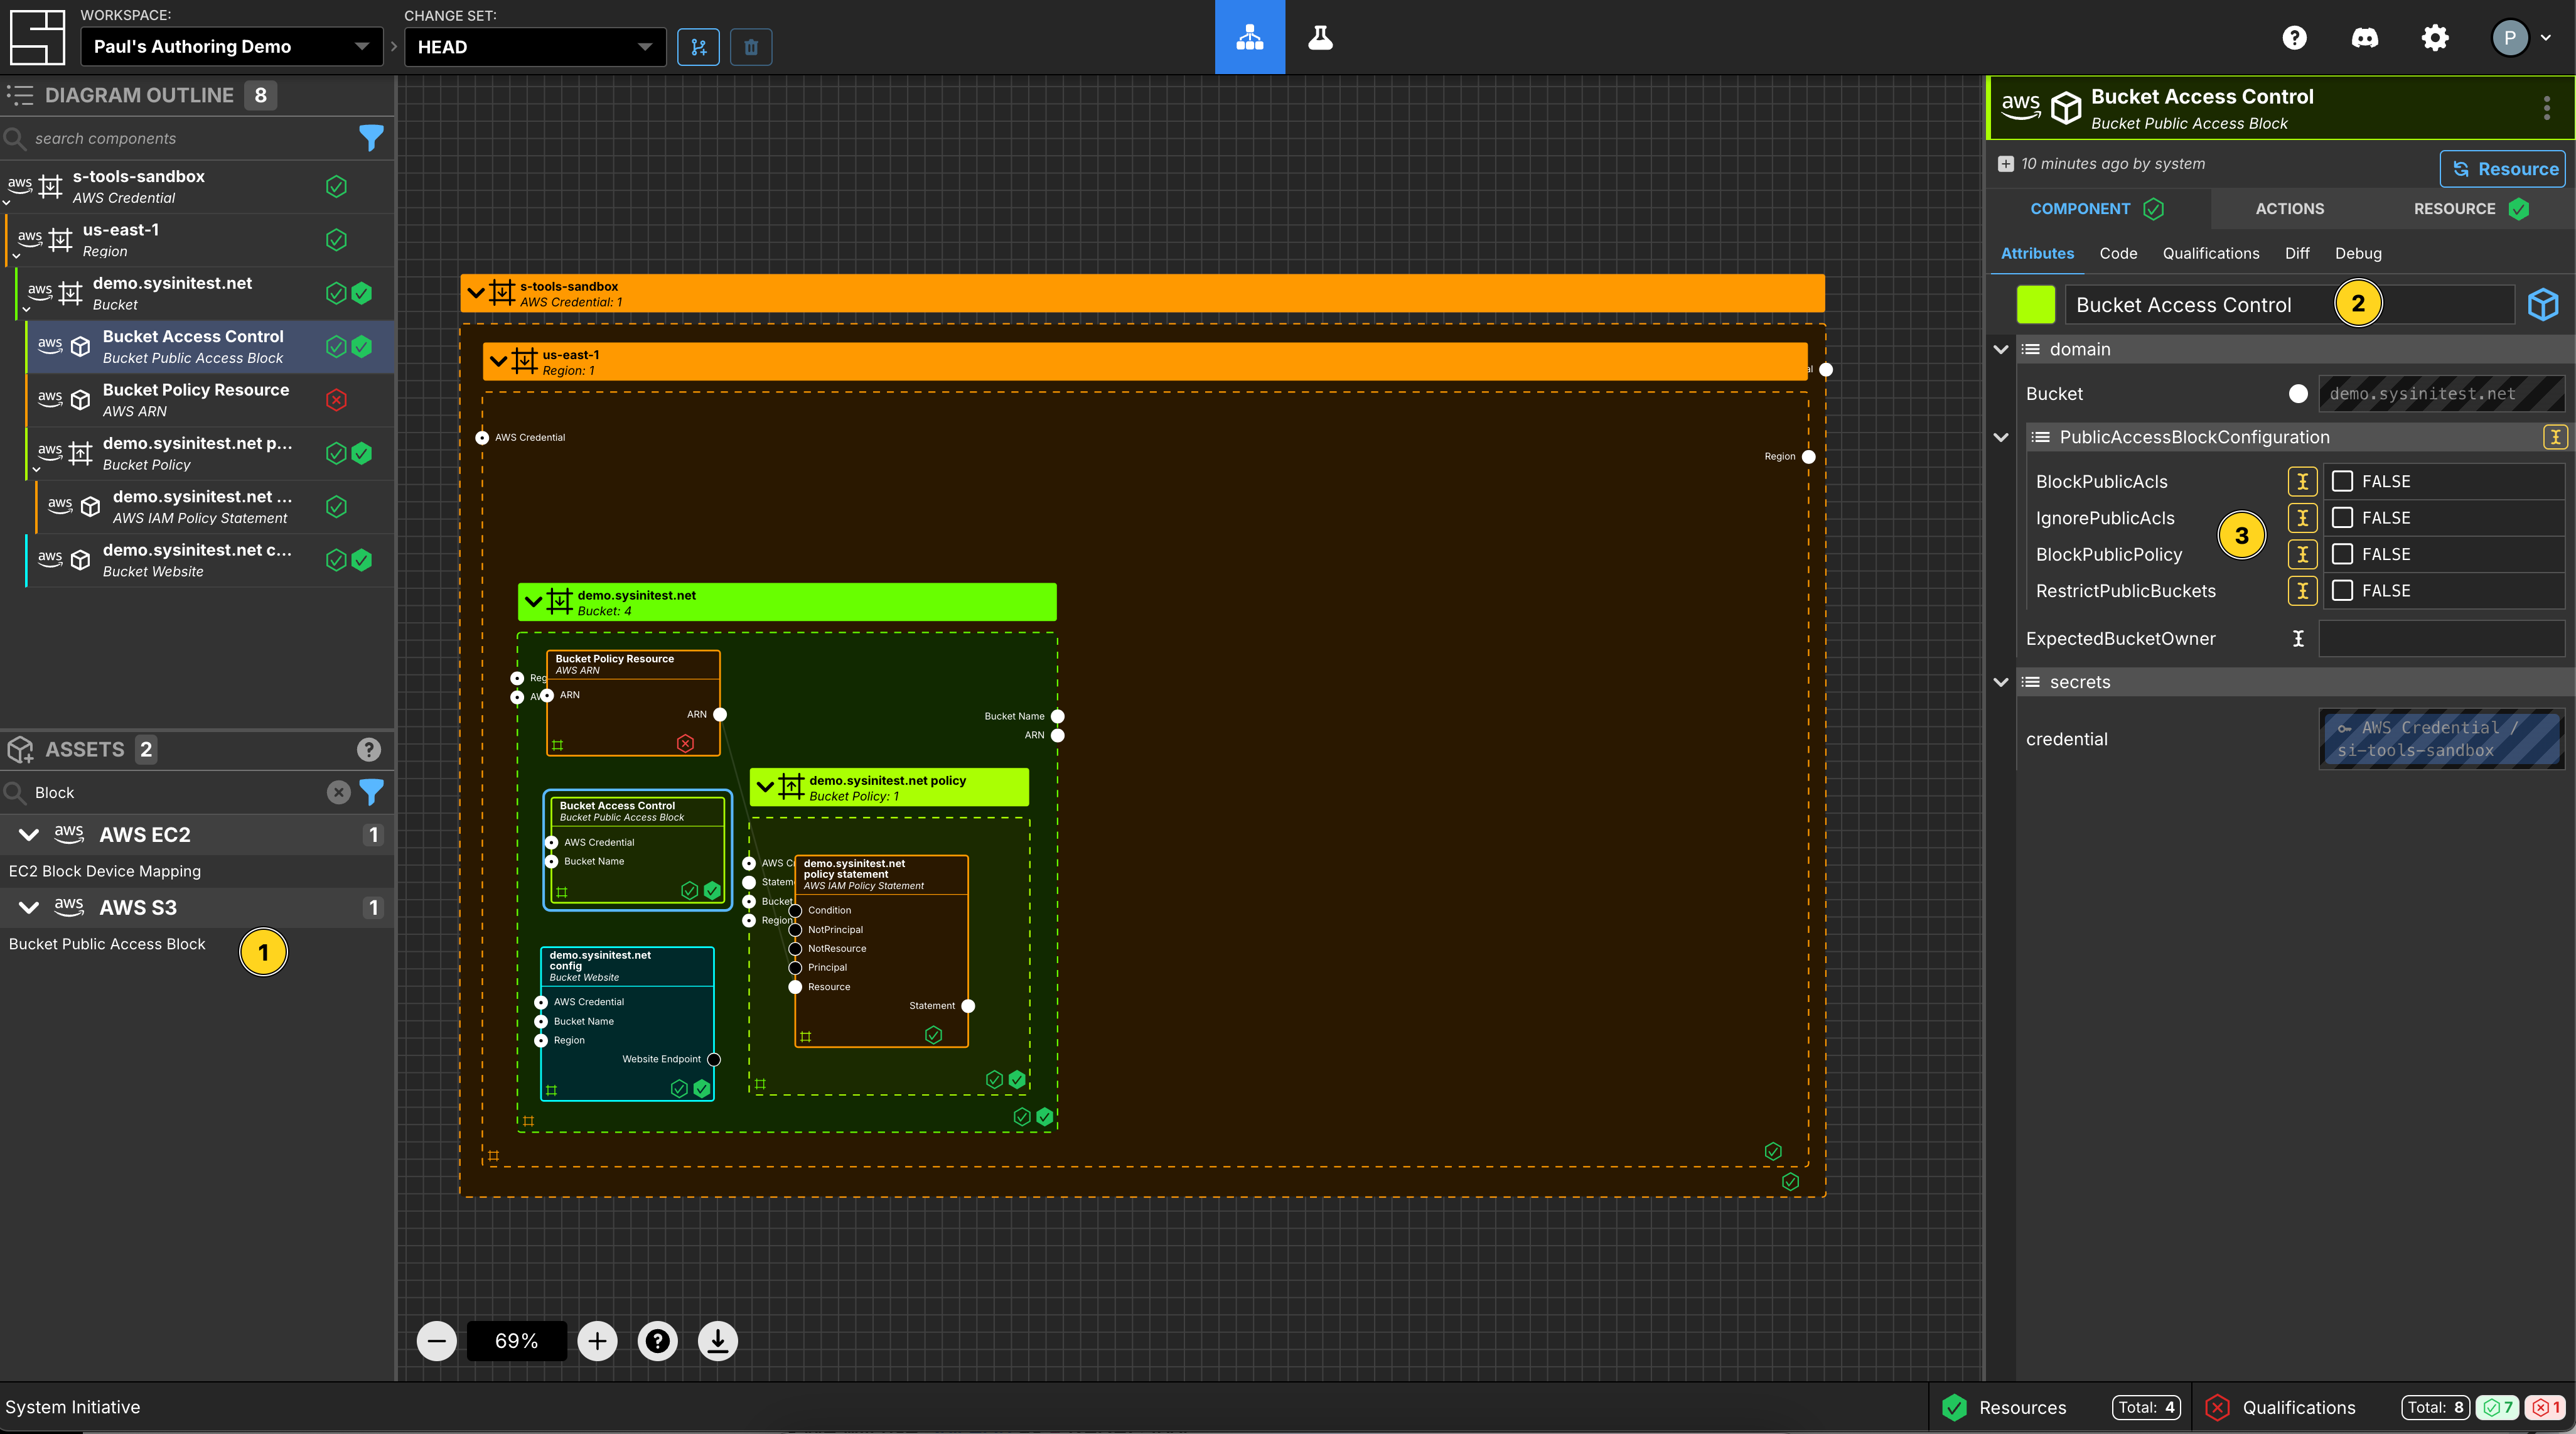The width and height of the screenshot is (2576, 1434).
Task: Open the Qualifications sub-tab
Action: point(2210,254)
